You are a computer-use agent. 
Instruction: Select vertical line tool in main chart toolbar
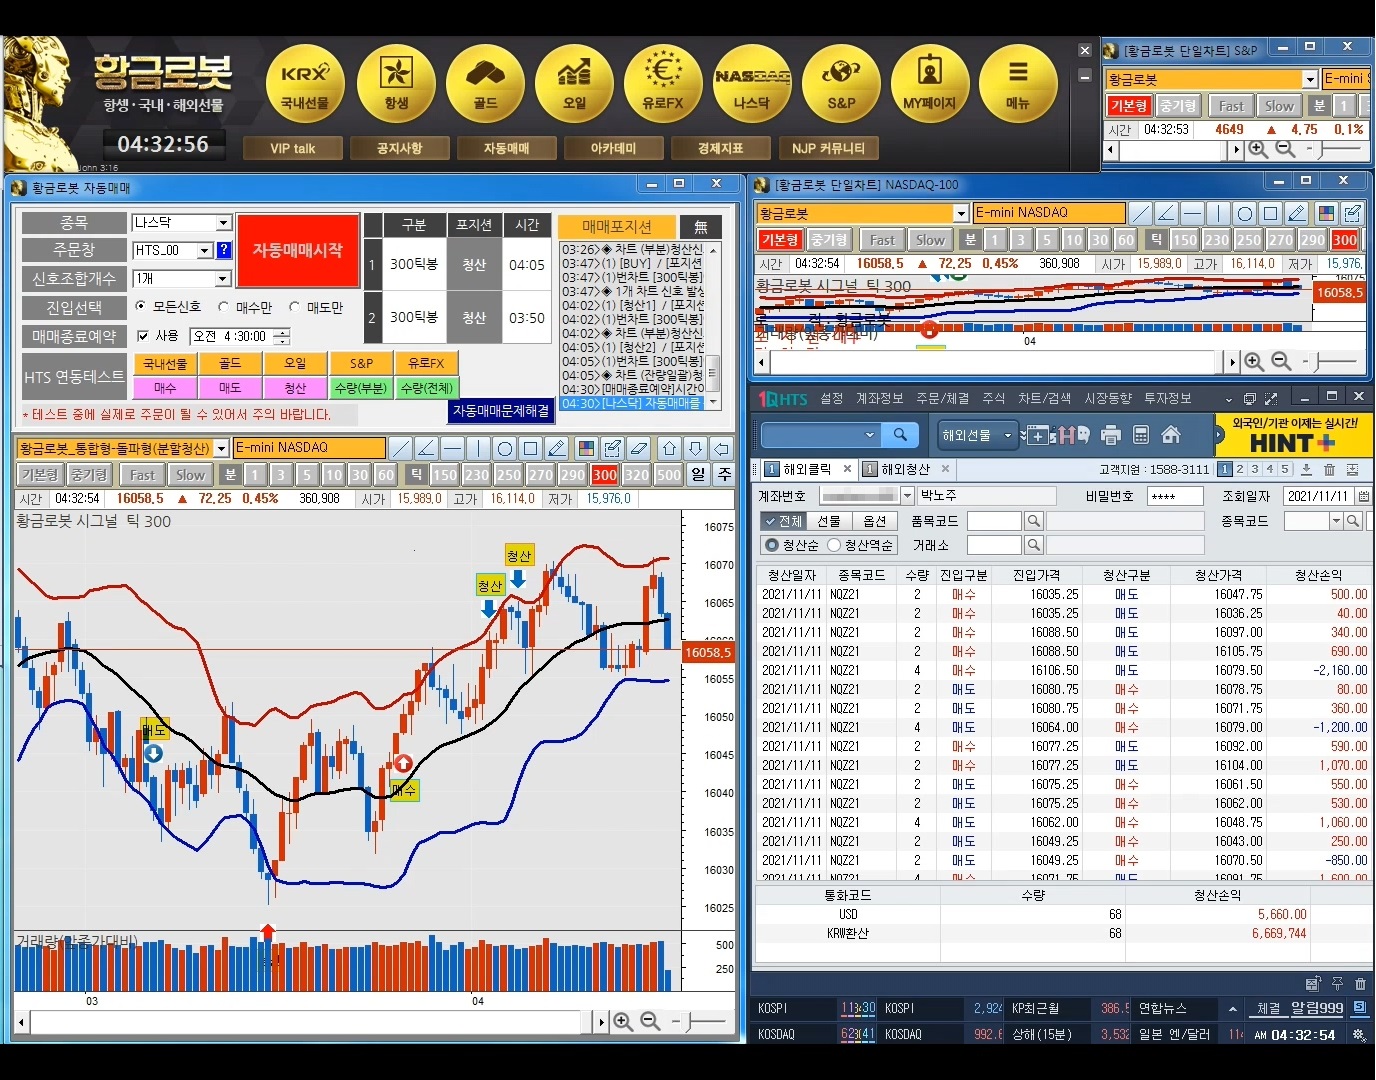click(x=479, y=448)
